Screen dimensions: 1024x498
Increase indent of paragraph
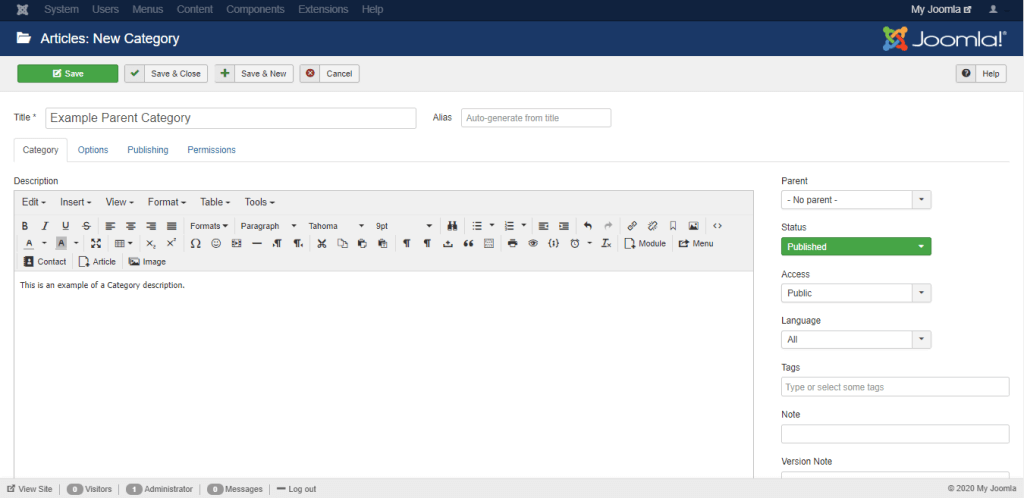point(564,226)
